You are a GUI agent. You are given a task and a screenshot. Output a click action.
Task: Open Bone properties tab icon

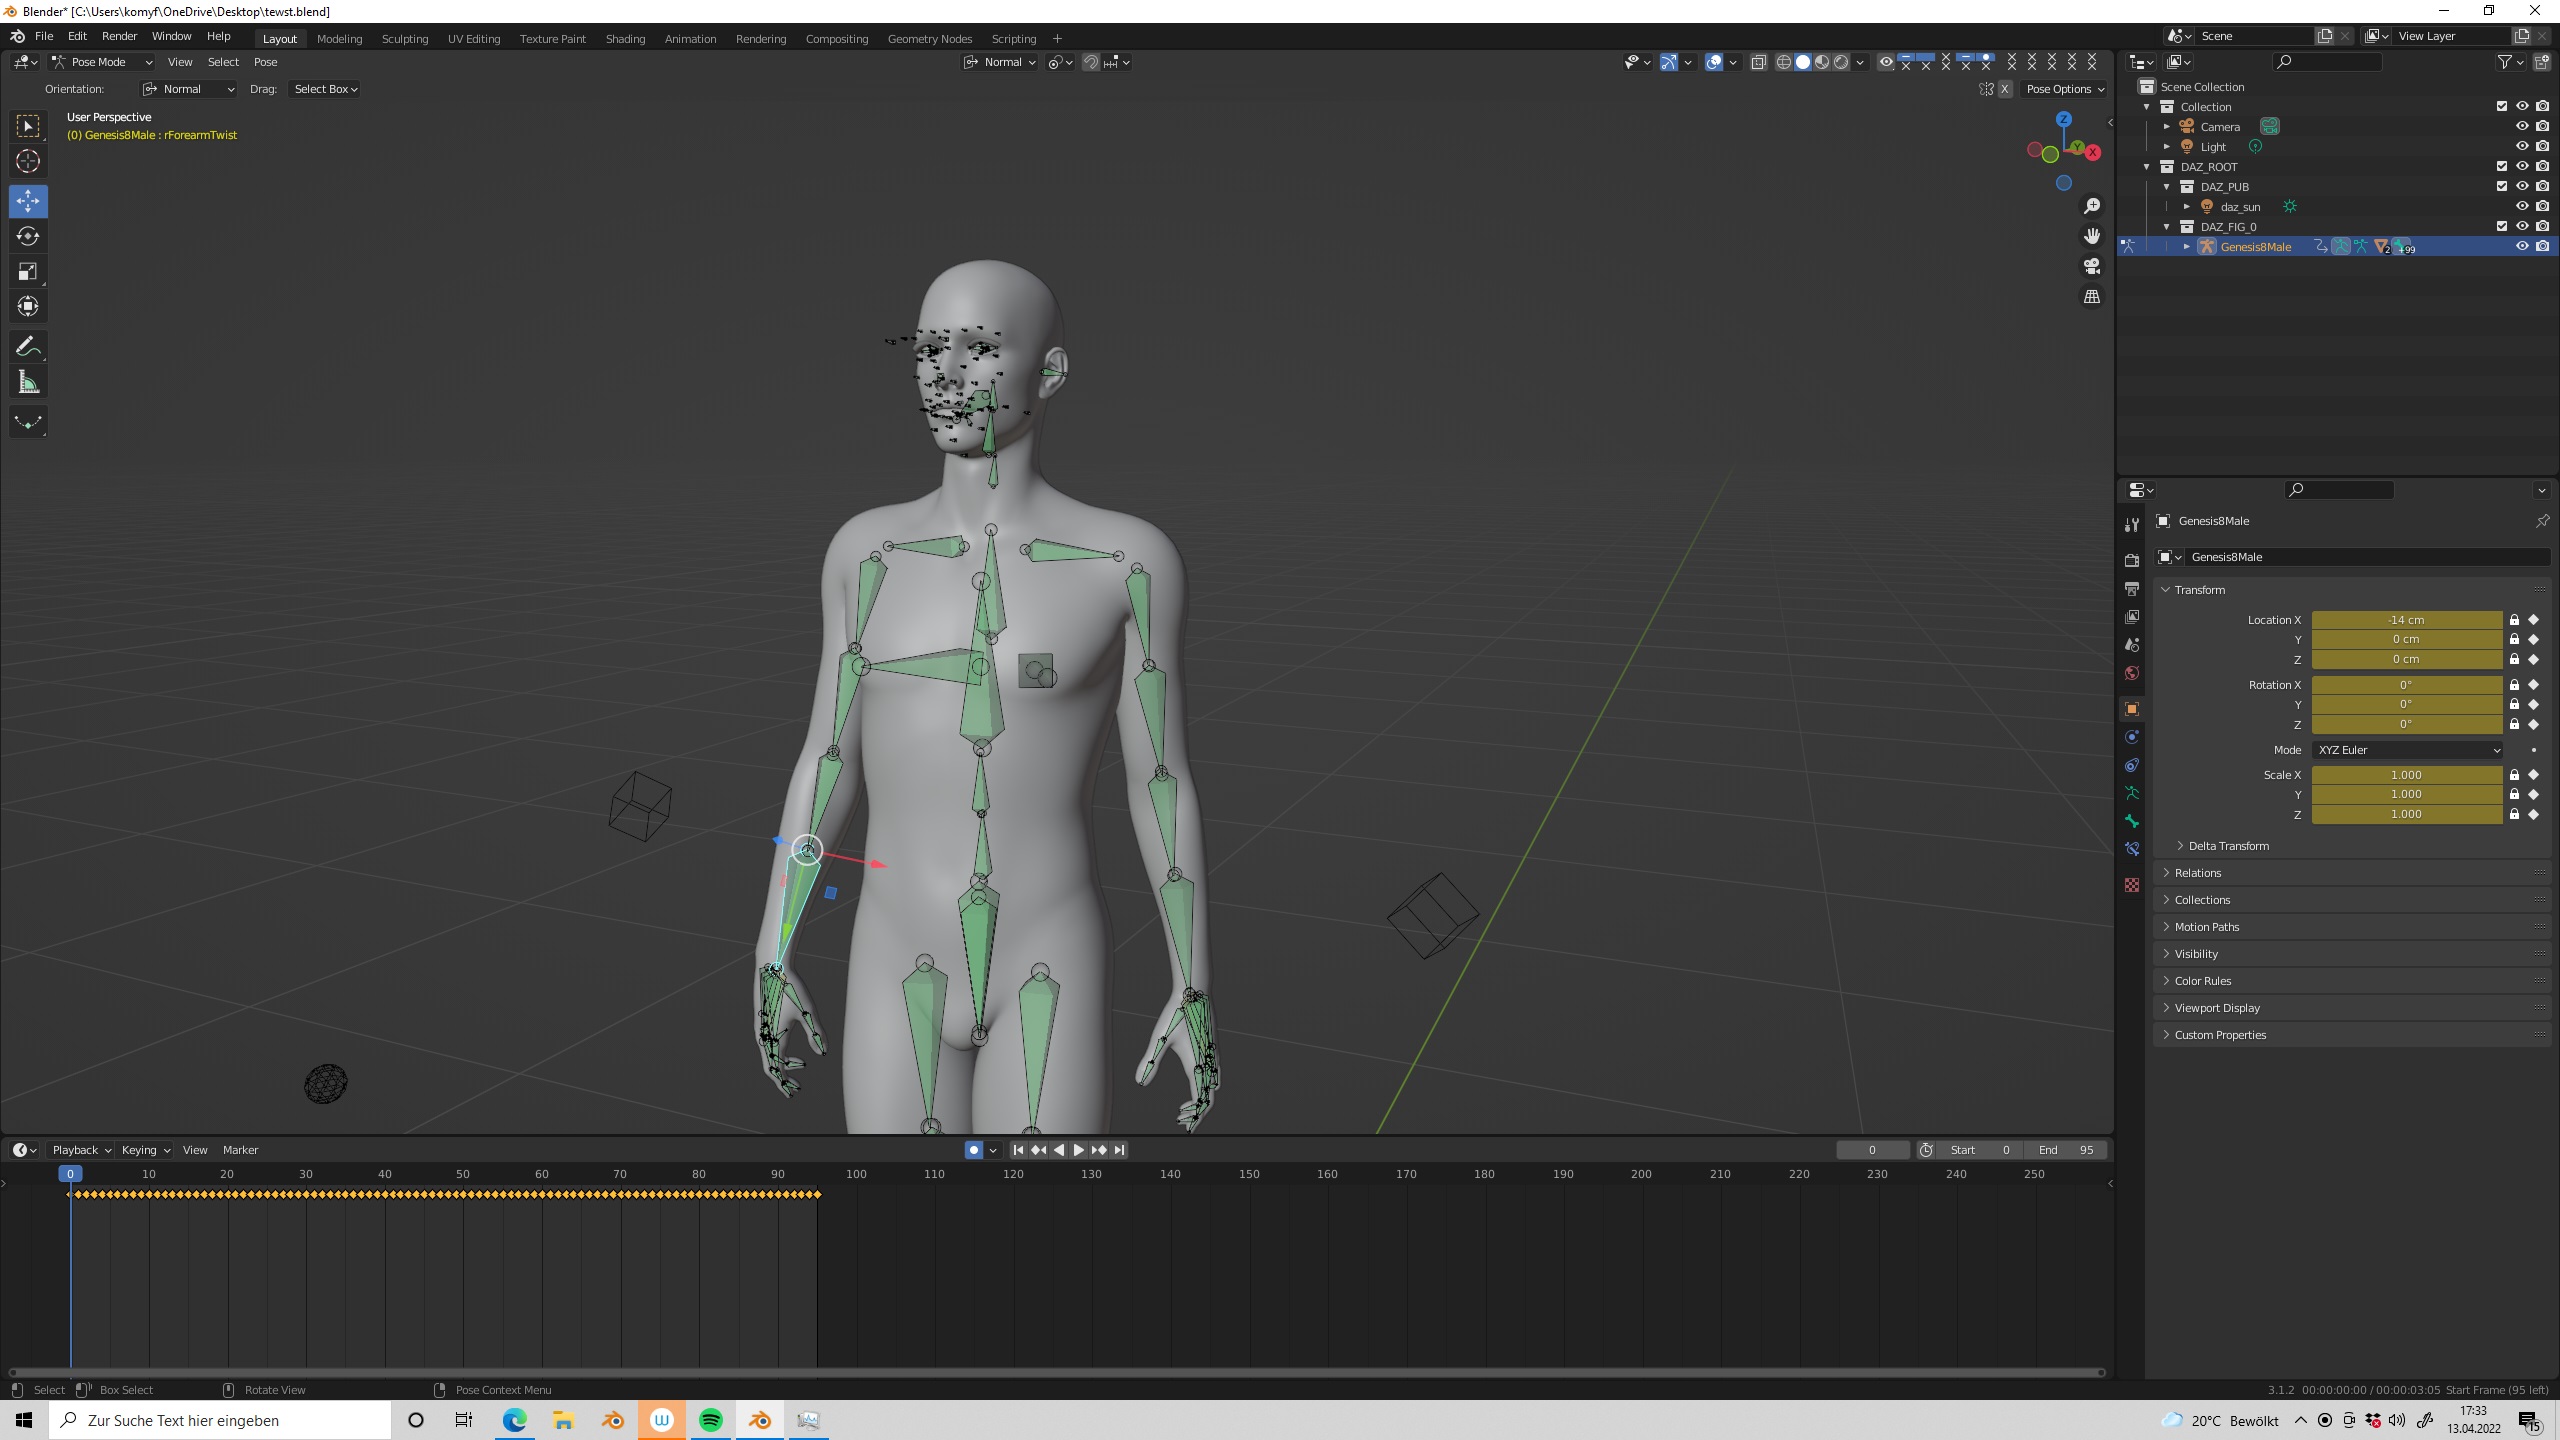[x=2132, y=821]
